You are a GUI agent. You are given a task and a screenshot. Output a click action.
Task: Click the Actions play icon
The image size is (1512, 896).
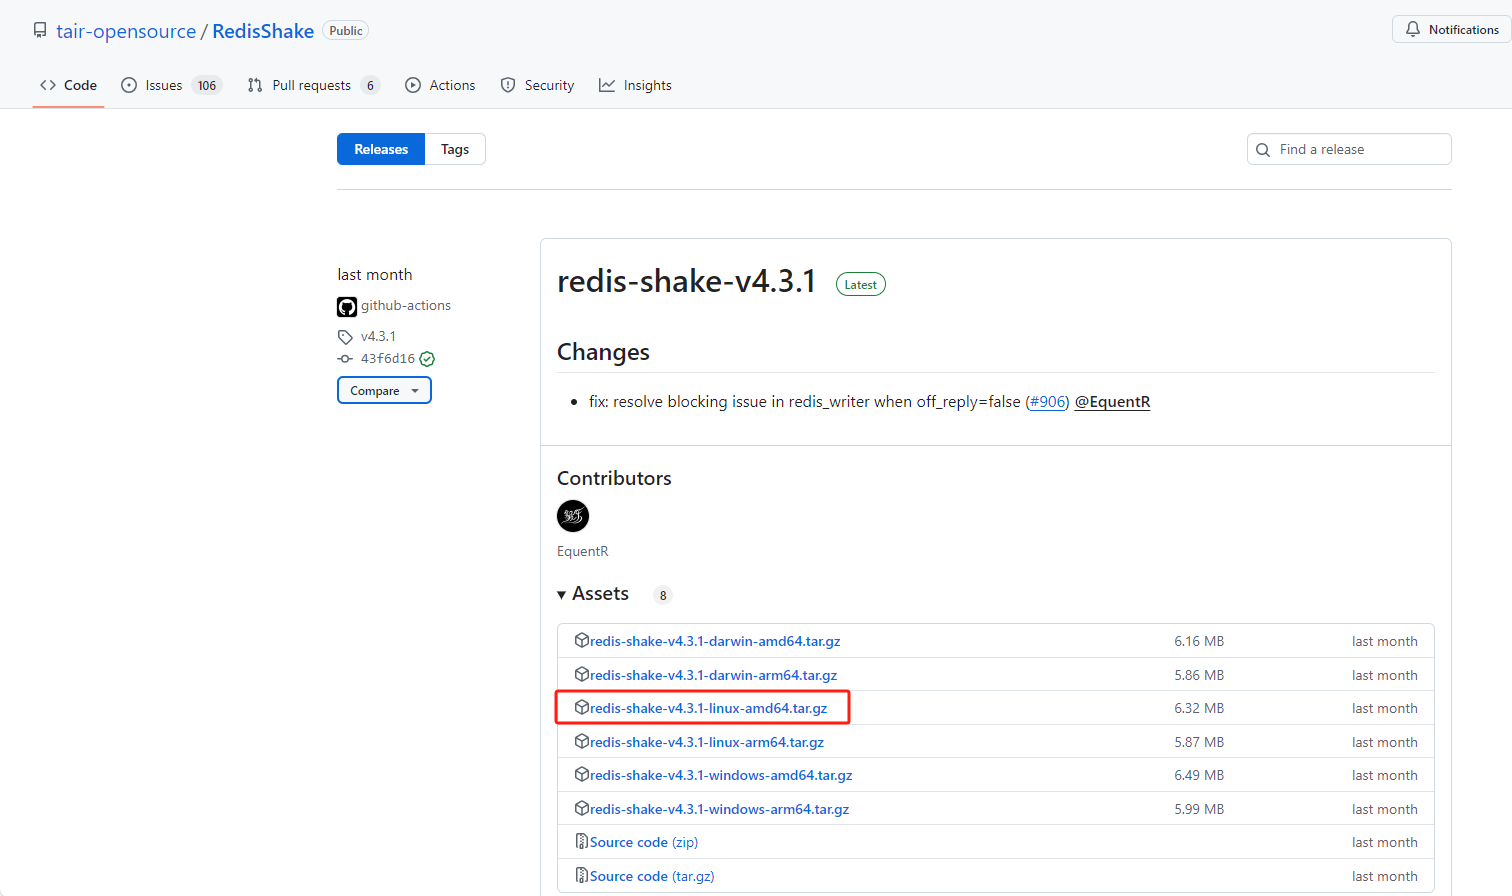[x=413, y=85]
